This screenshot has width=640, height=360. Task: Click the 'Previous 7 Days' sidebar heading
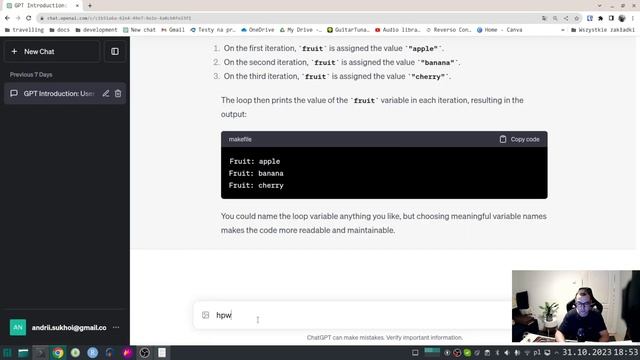pyautogui.click(x=31, y=75)
